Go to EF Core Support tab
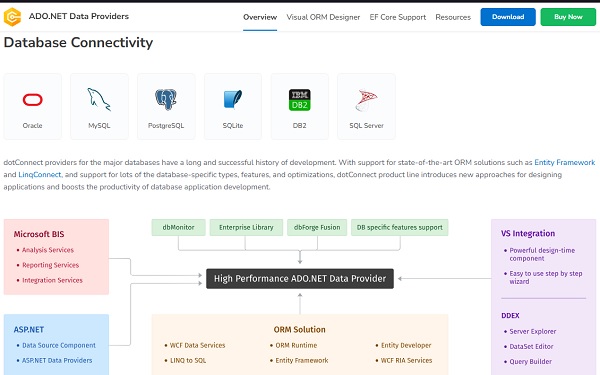 (398, 17)
